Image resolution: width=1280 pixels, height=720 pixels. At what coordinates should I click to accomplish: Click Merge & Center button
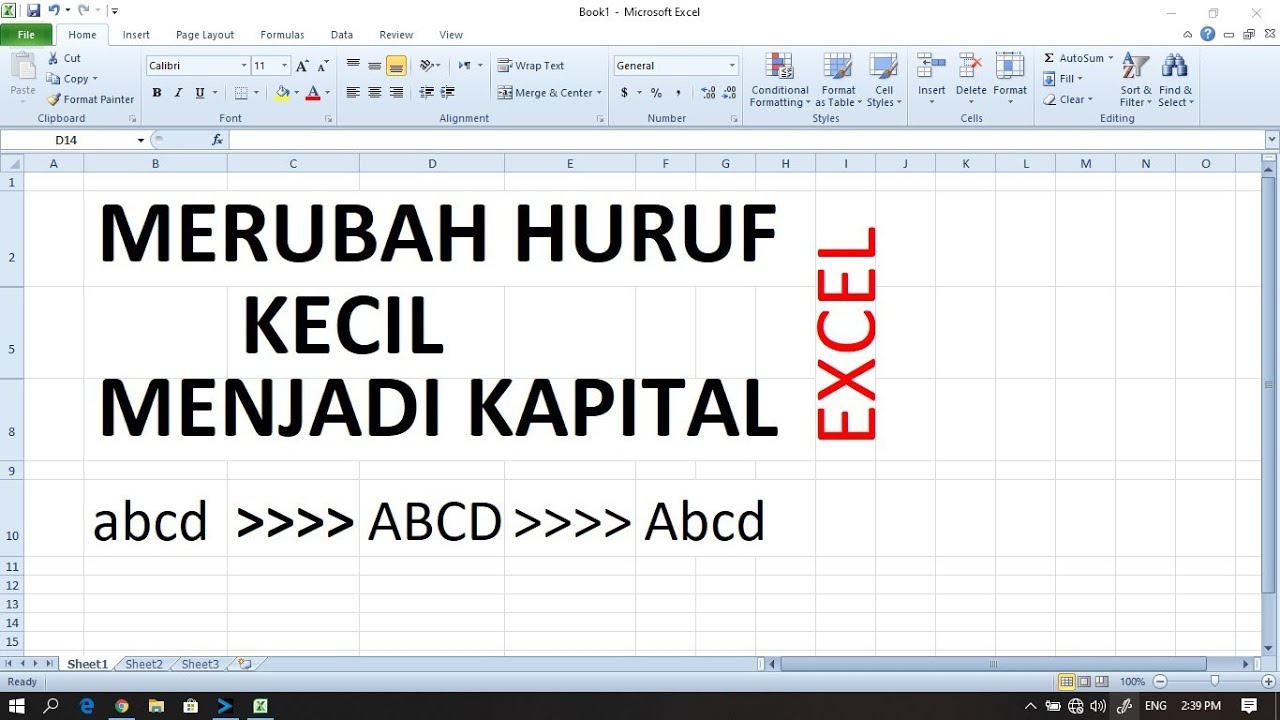pos(545,93)
